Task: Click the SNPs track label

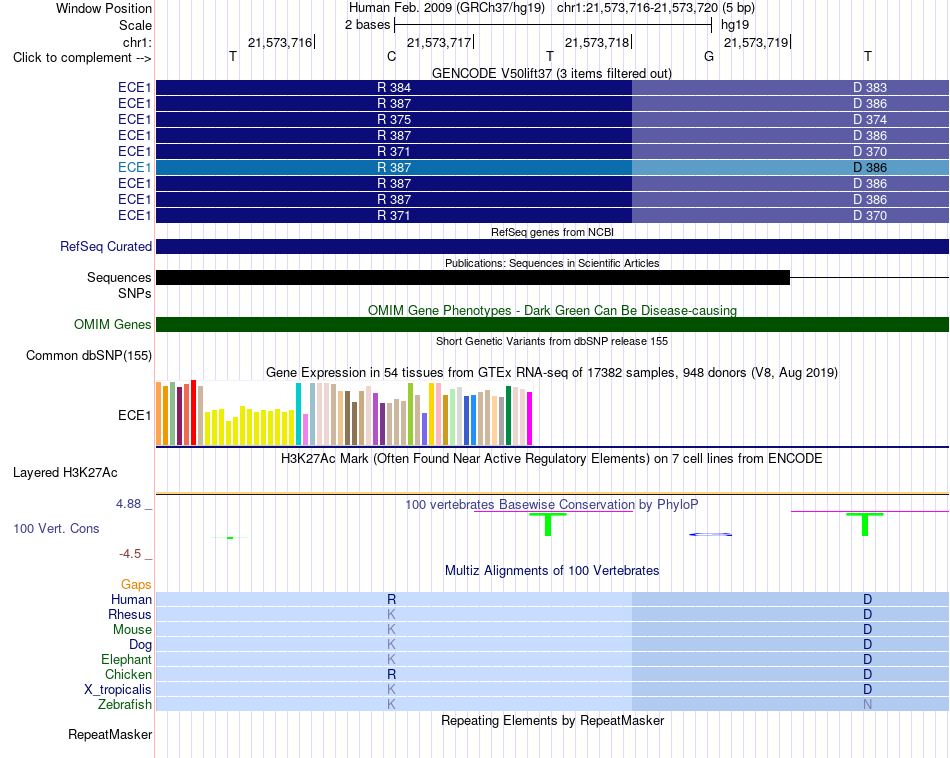Action: click(135, 293)
